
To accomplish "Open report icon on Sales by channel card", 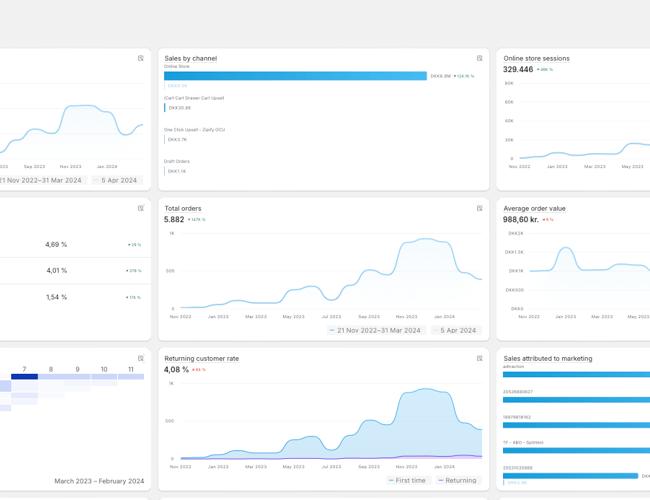I will point(480,58).
